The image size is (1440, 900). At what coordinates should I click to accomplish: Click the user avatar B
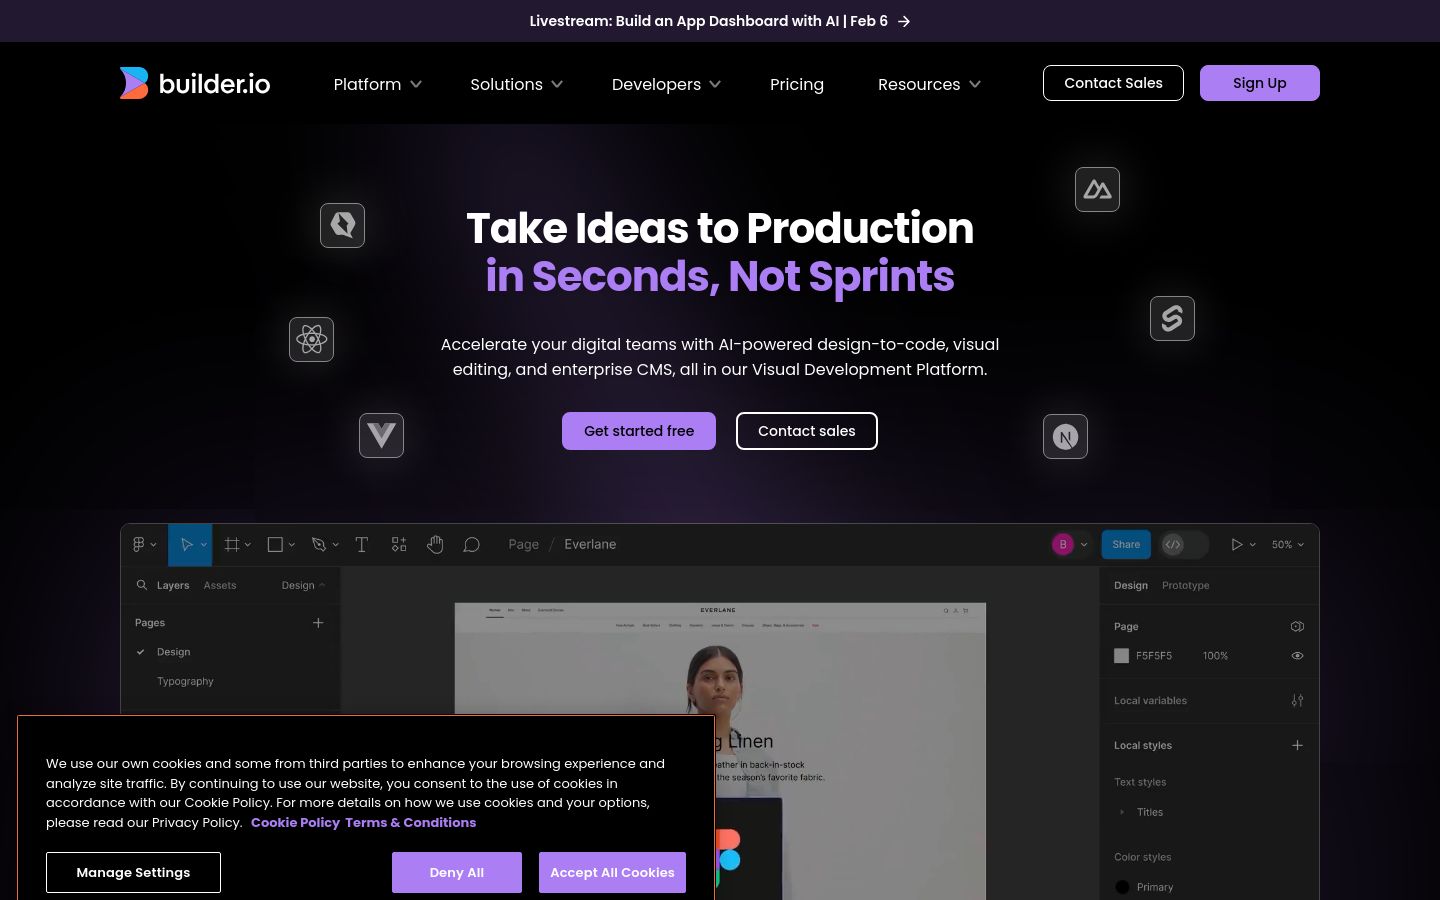(1063, 544)
